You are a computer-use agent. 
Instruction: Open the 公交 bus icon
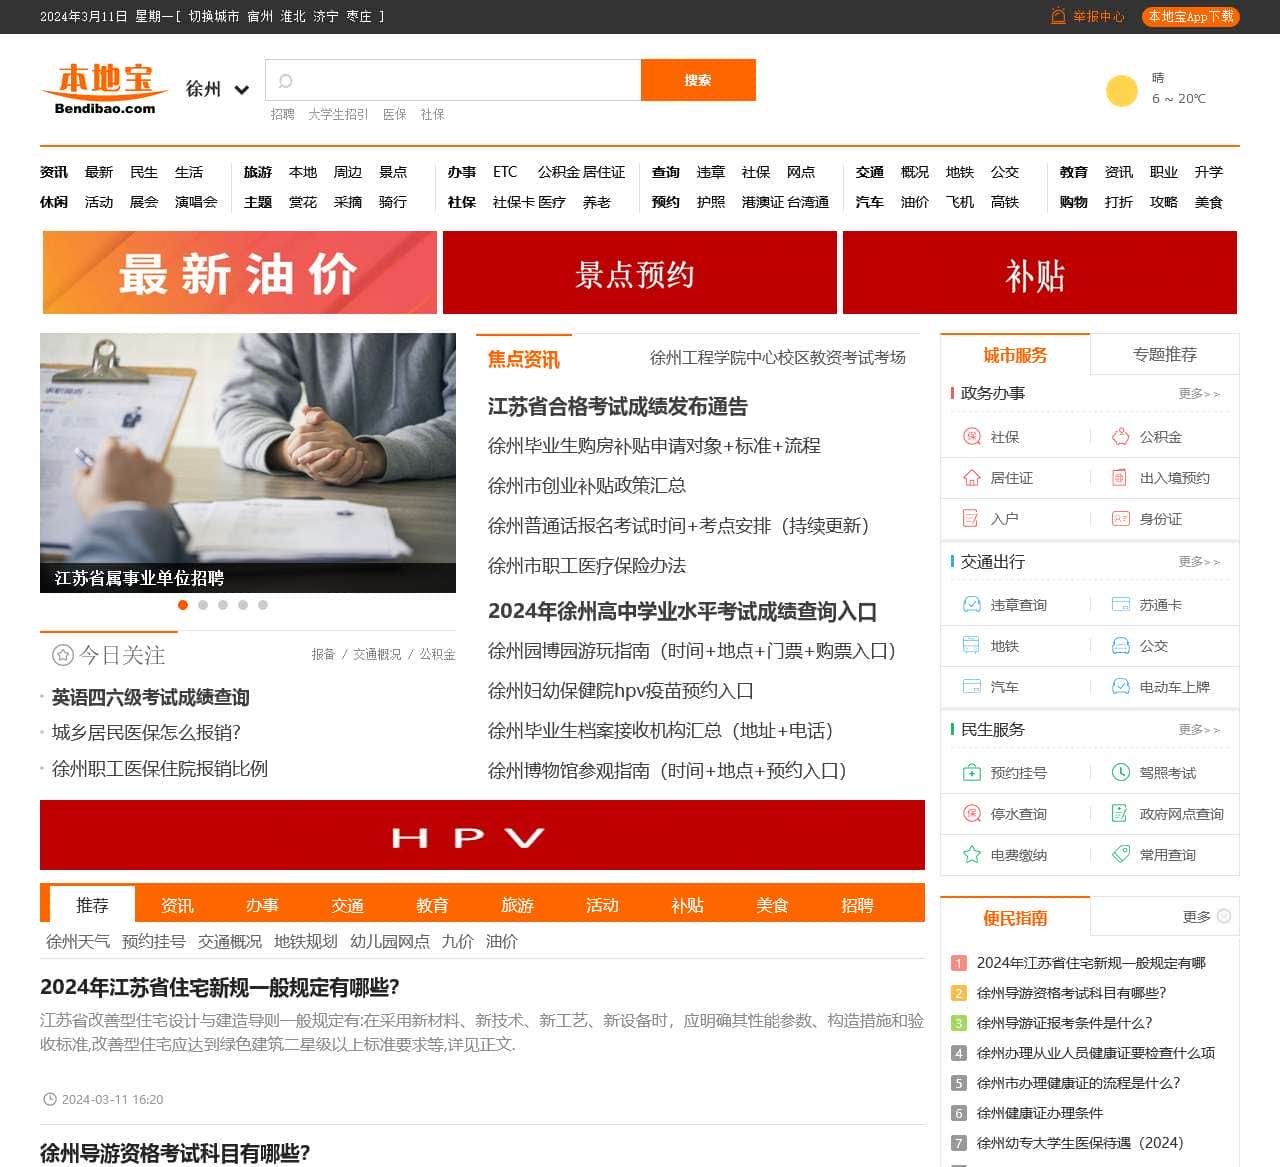click(1120, 646)
